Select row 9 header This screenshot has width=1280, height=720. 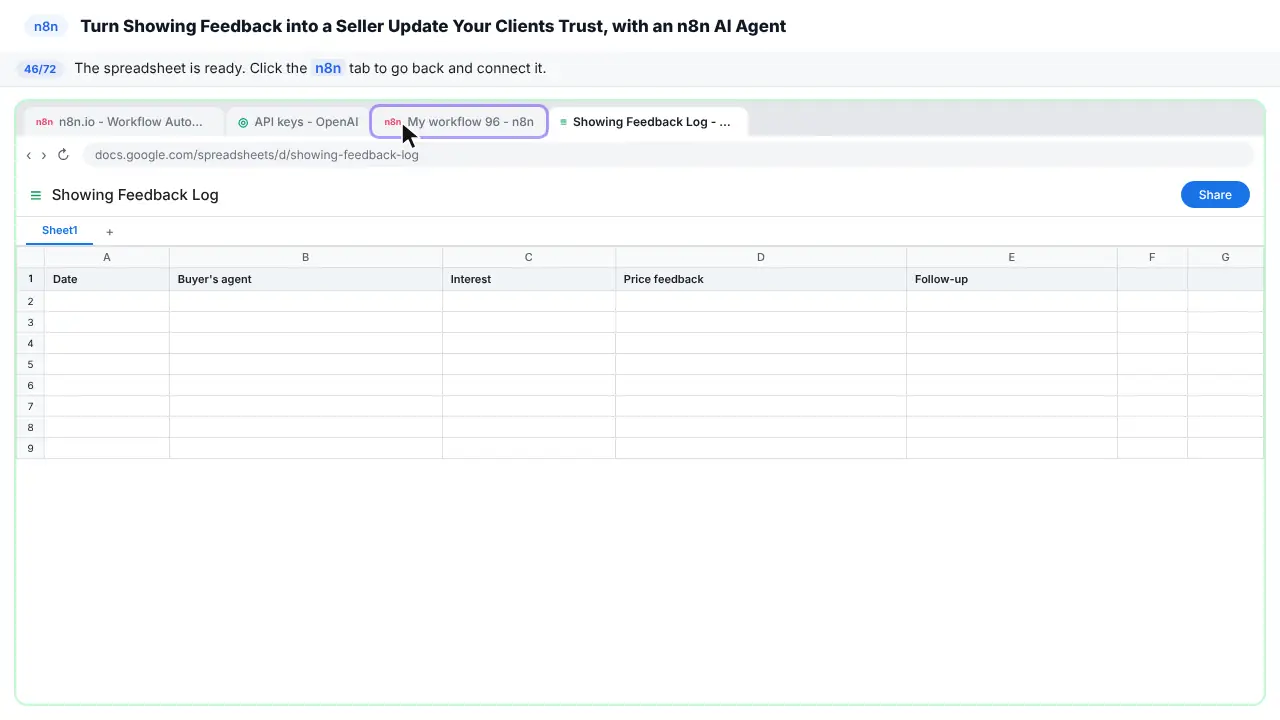pos(31,448)
